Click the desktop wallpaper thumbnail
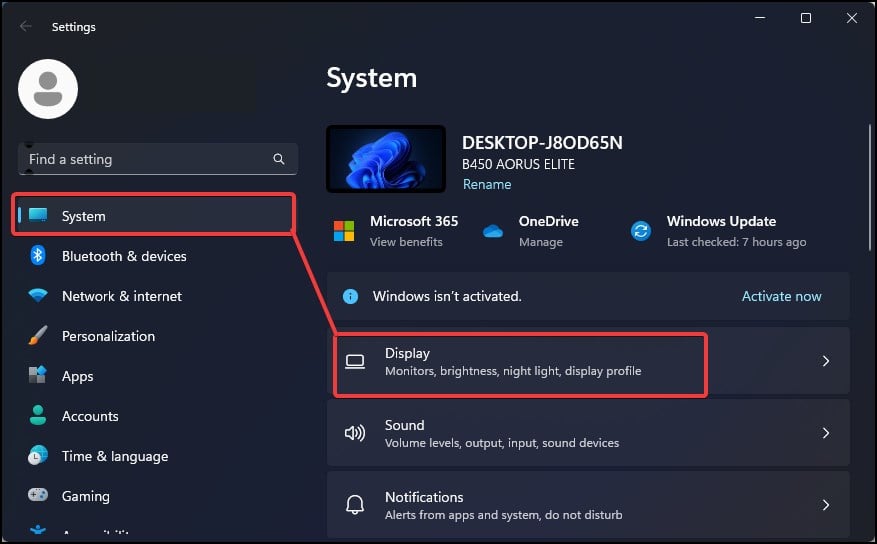Image resolution: width=877 pixels, height=544 pixels. click(386, 159)
